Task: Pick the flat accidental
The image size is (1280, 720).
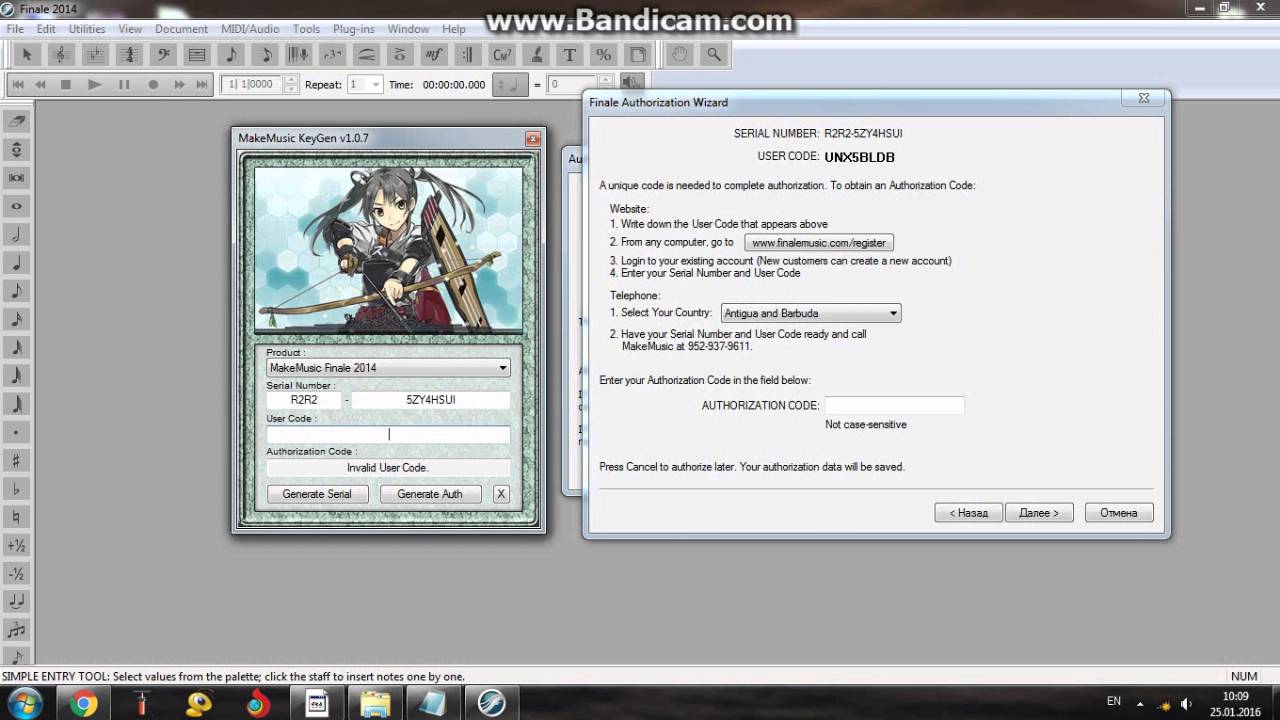Action: pyautogui.click(x=16, y=489)
